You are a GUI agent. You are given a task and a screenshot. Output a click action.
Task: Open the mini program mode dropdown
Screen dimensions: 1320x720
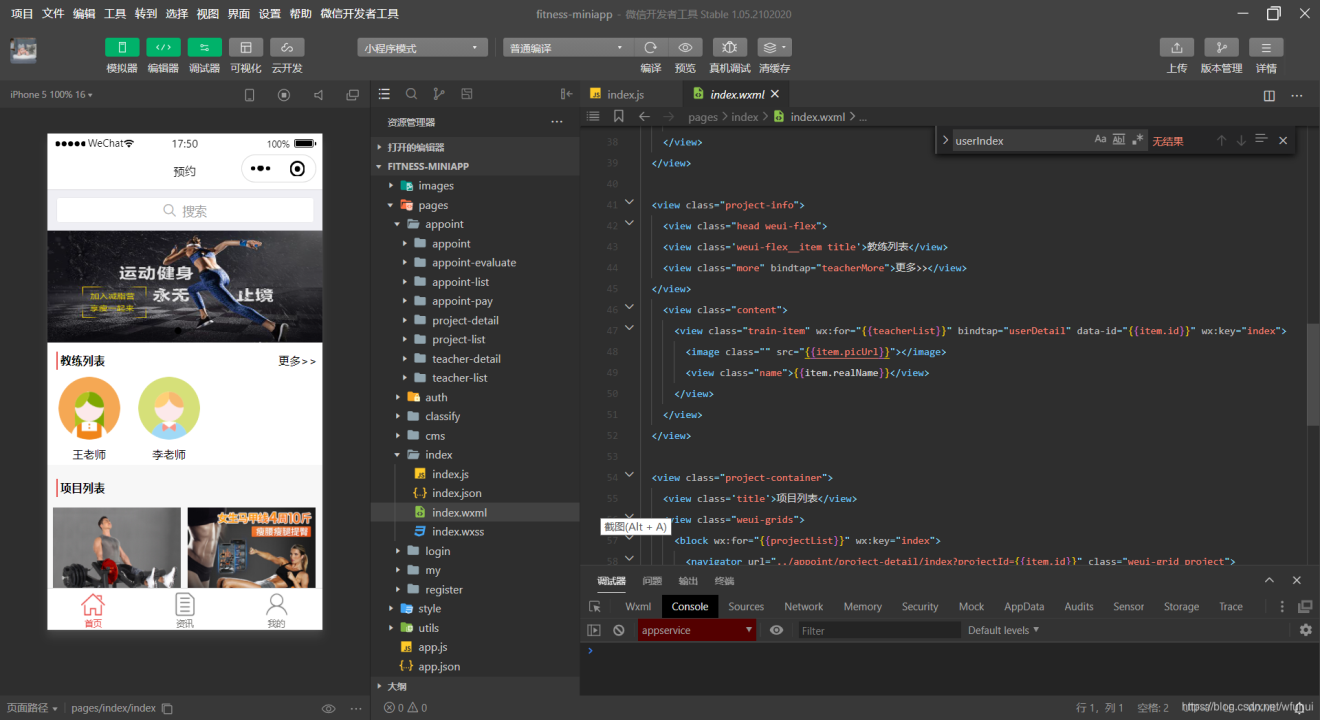pos(422,48)
